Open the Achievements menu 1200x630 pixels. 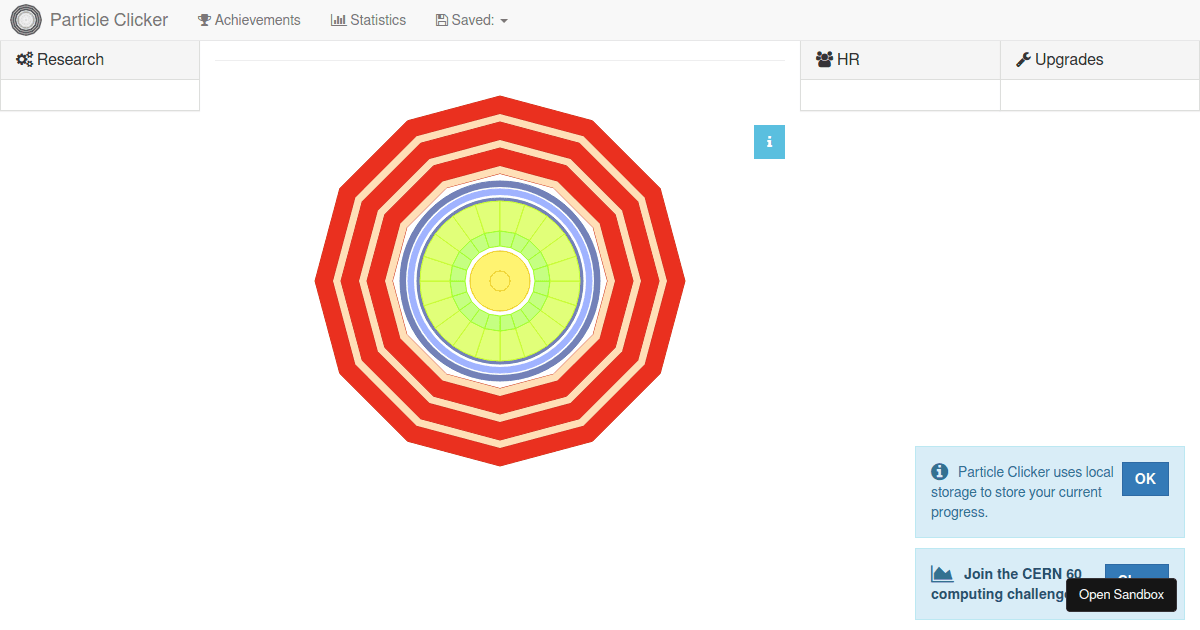click(249, 20)
